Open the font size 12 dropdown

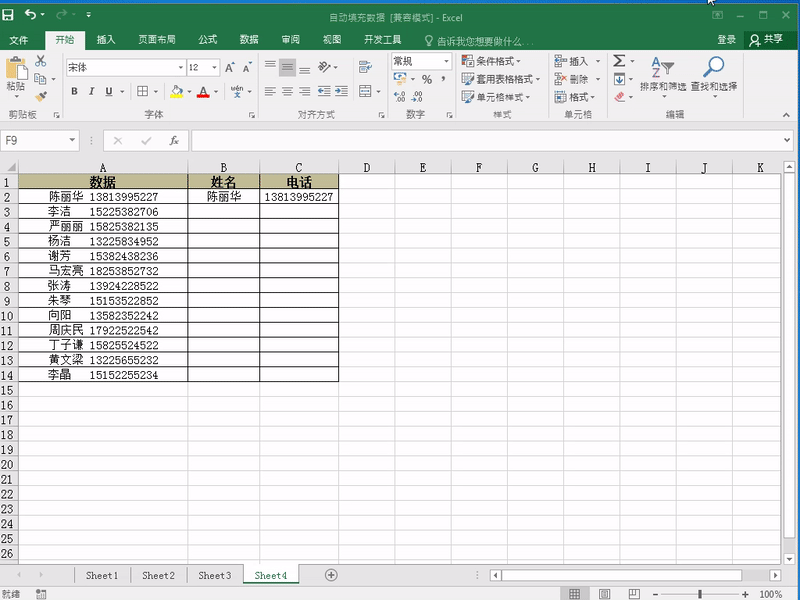[x=214, y=67]
